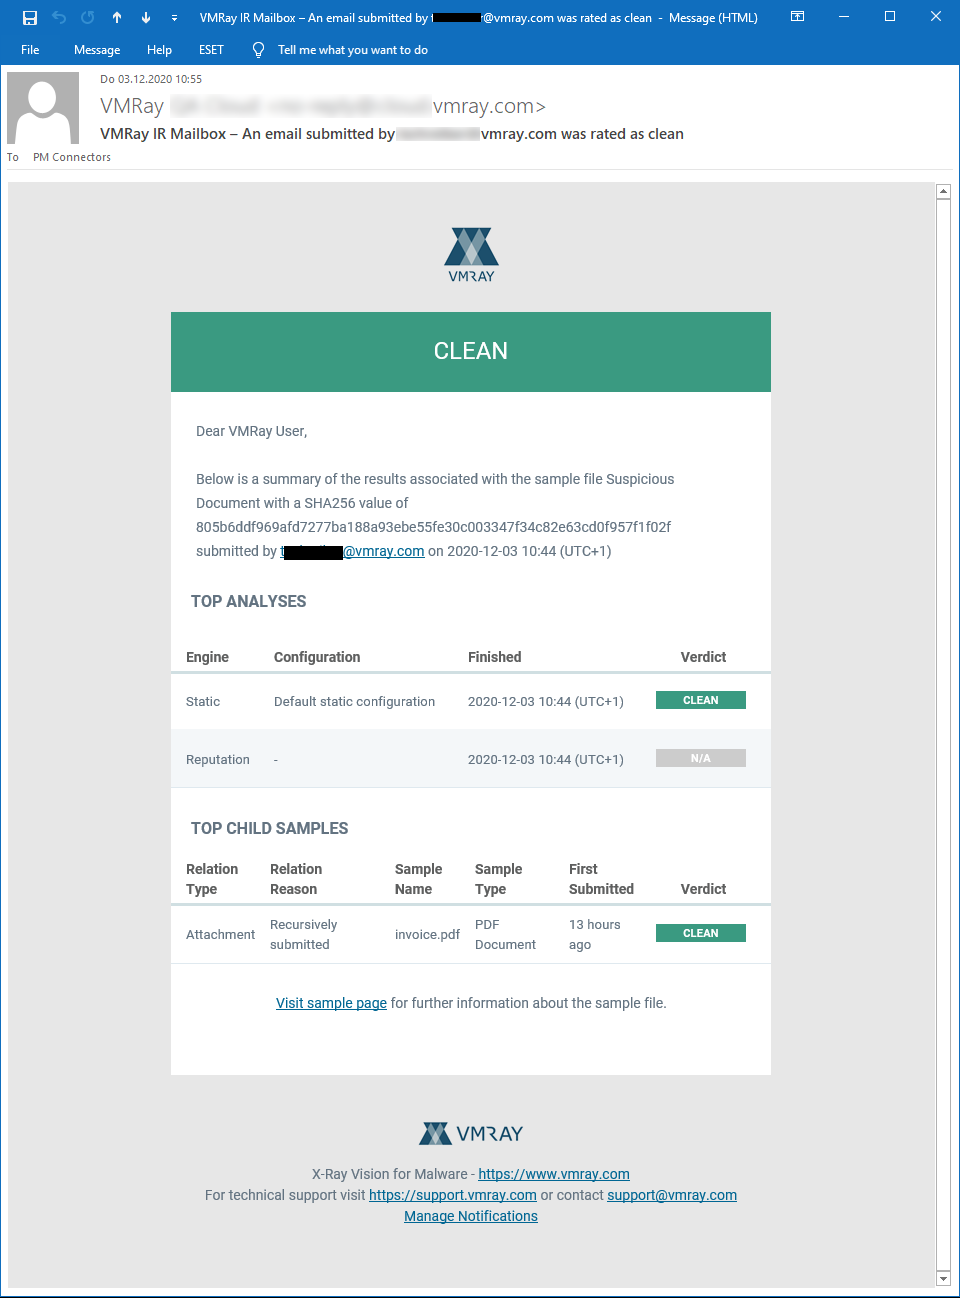This screenshot has width=960, height=1298.
Task: Open the Customize Quick Access Toolbar dropdown
Action: coord(173,17)
